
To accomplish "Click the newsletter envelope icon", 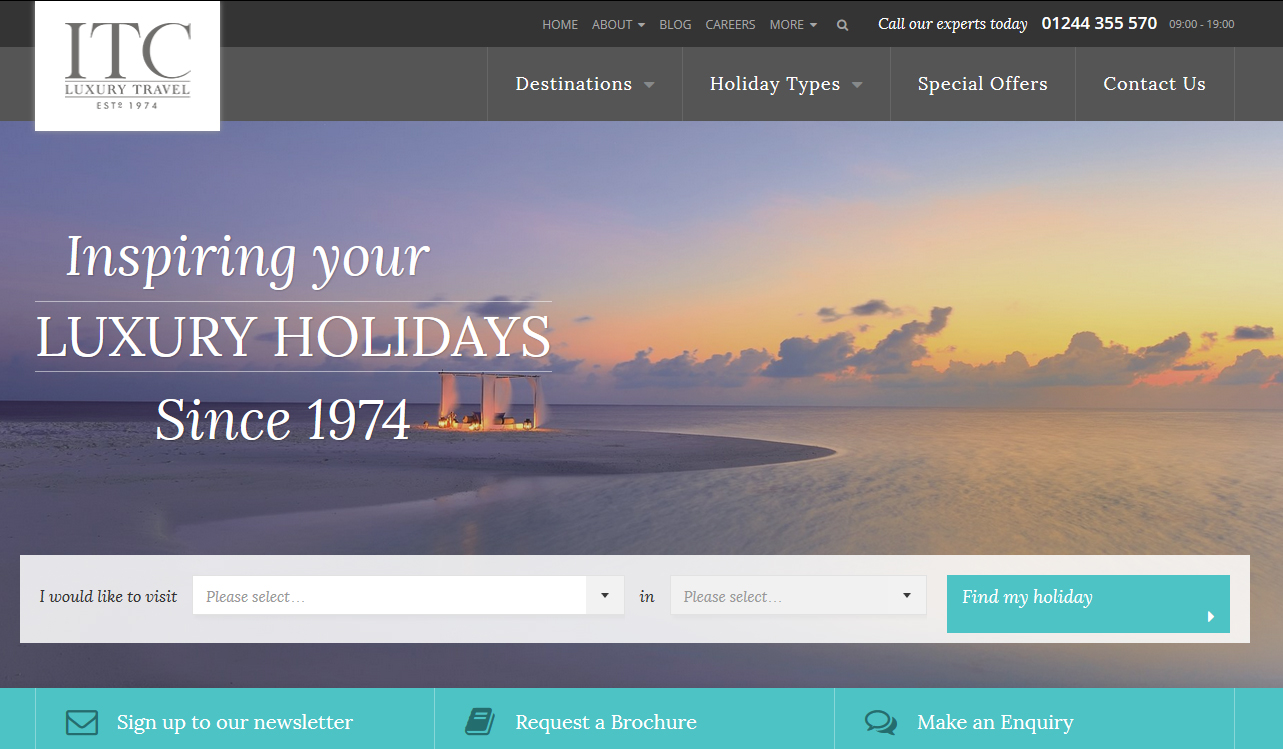I will tap(82, 722).
